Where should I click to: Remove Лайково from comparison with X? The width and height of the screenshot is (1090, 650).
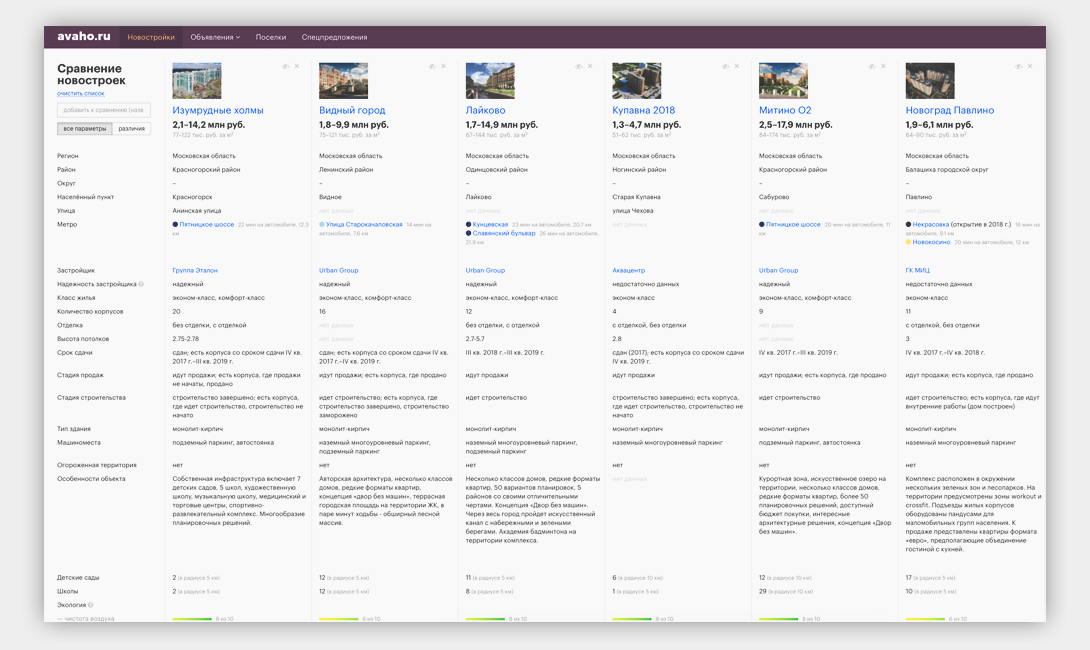click(x=590, y=67)
